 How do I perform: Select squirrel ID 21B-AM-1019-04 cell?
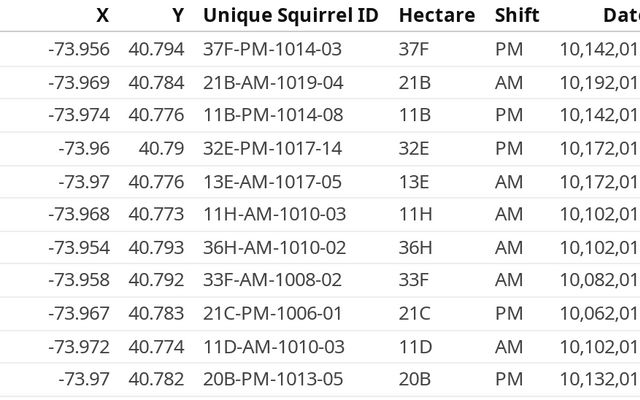click(x=273, y=82)
